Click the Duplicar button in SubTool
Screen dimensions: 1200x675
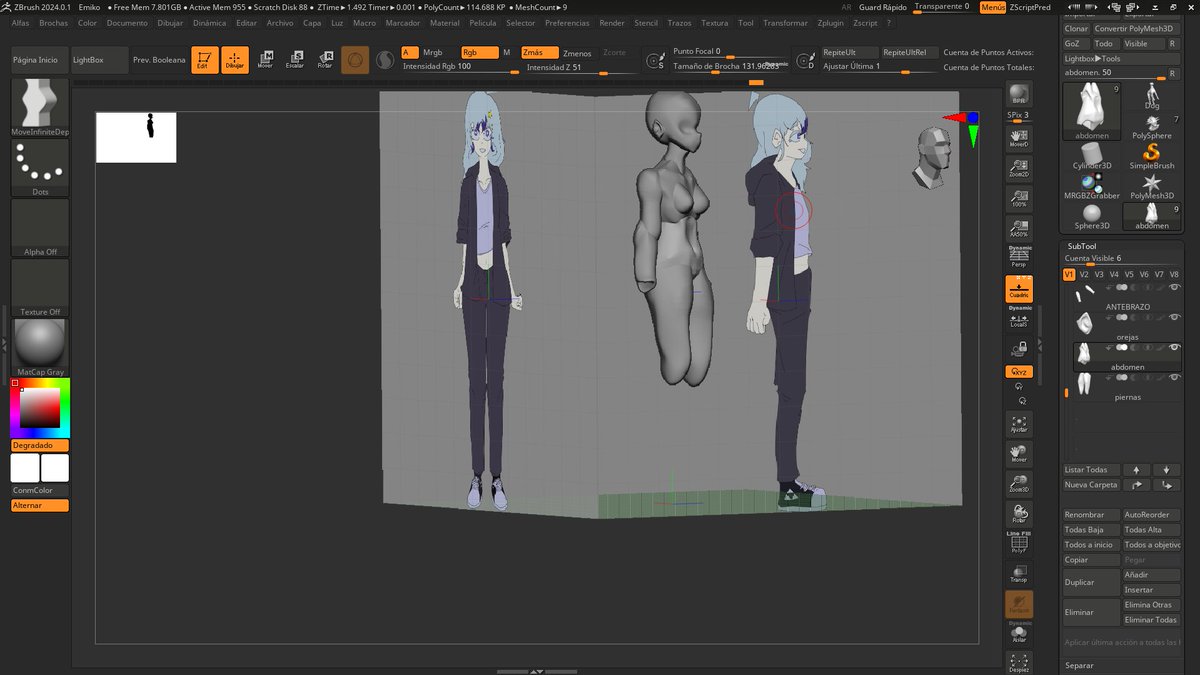(1090, 582)
